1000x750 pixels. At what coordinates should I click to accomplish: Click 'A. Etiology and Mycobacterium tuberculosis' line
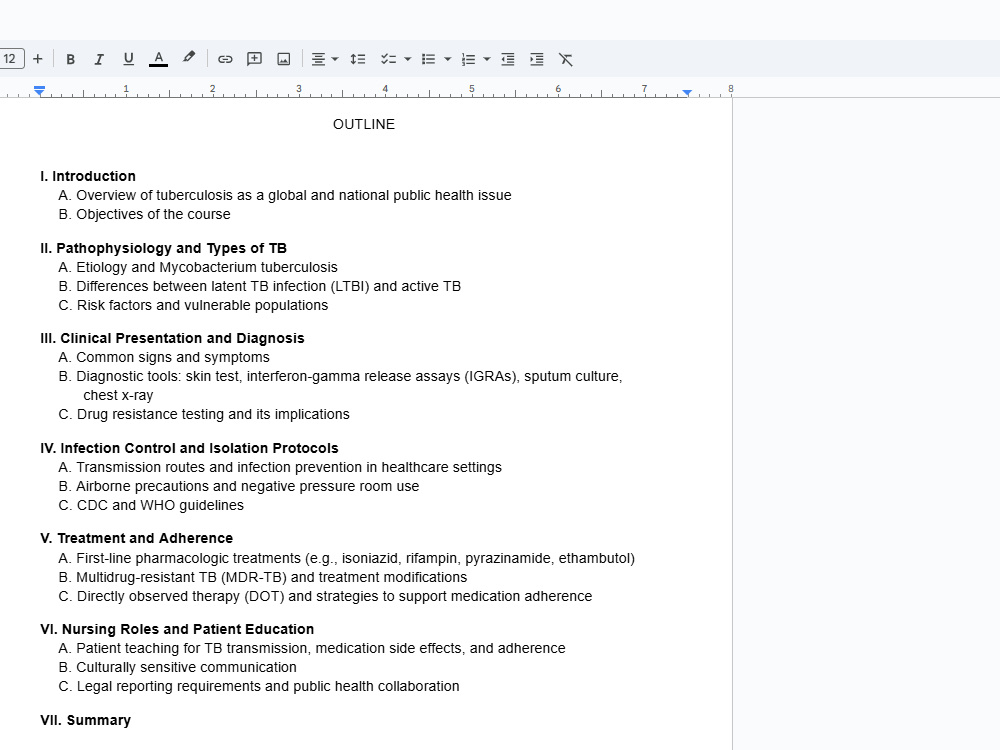click(198, 267)
